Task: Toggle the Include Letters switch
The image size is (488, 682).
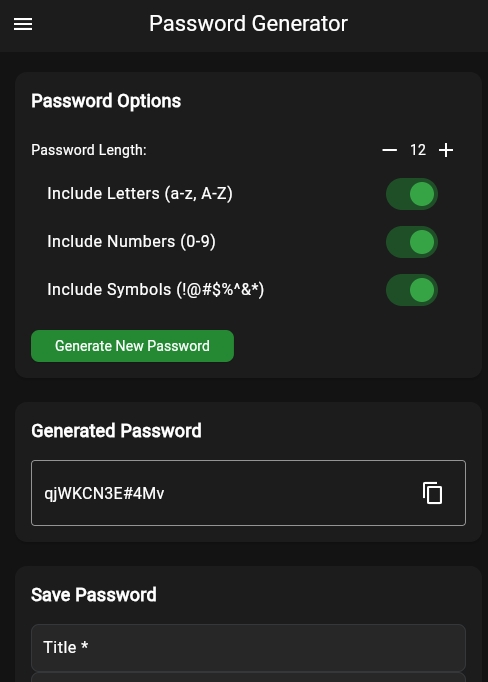Action: click(x=412, y=194)
